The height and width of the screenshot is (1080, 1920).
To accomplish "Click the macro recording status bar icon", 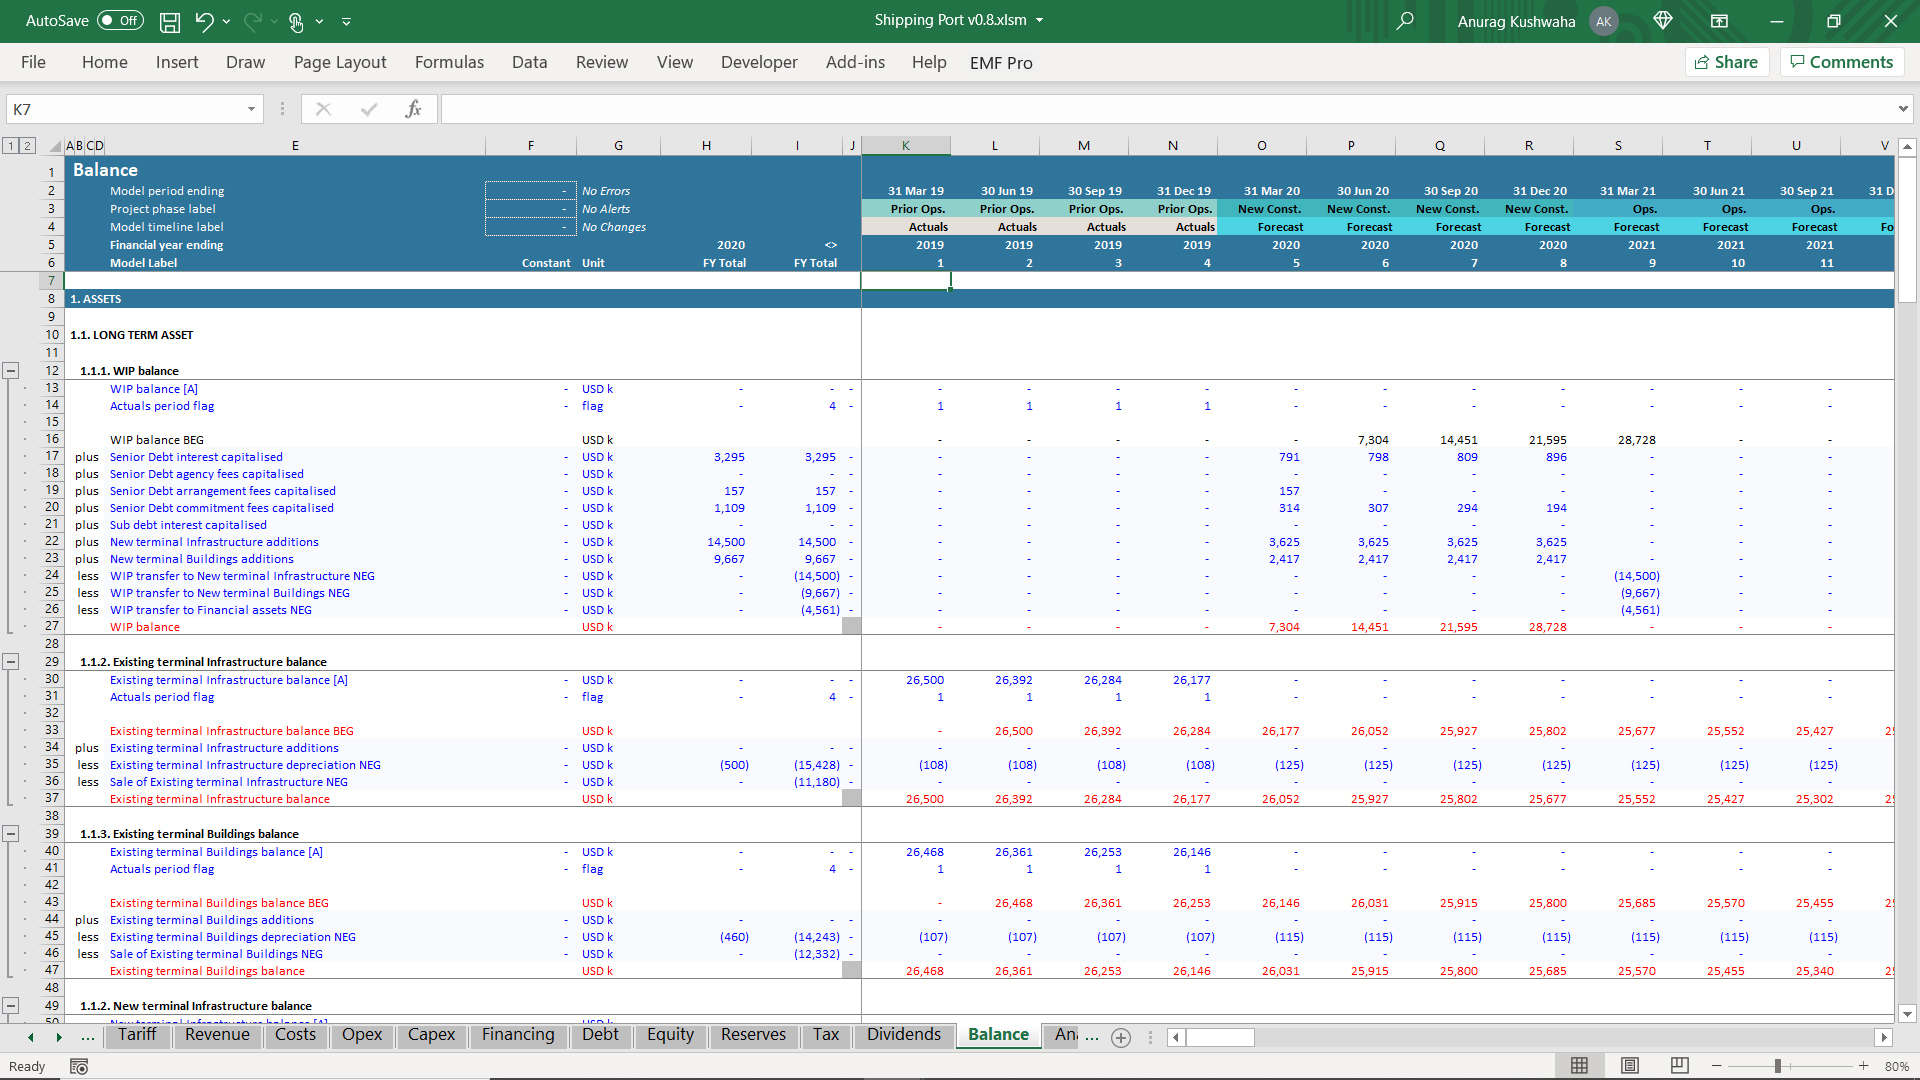I will [x=79, y=1066].
